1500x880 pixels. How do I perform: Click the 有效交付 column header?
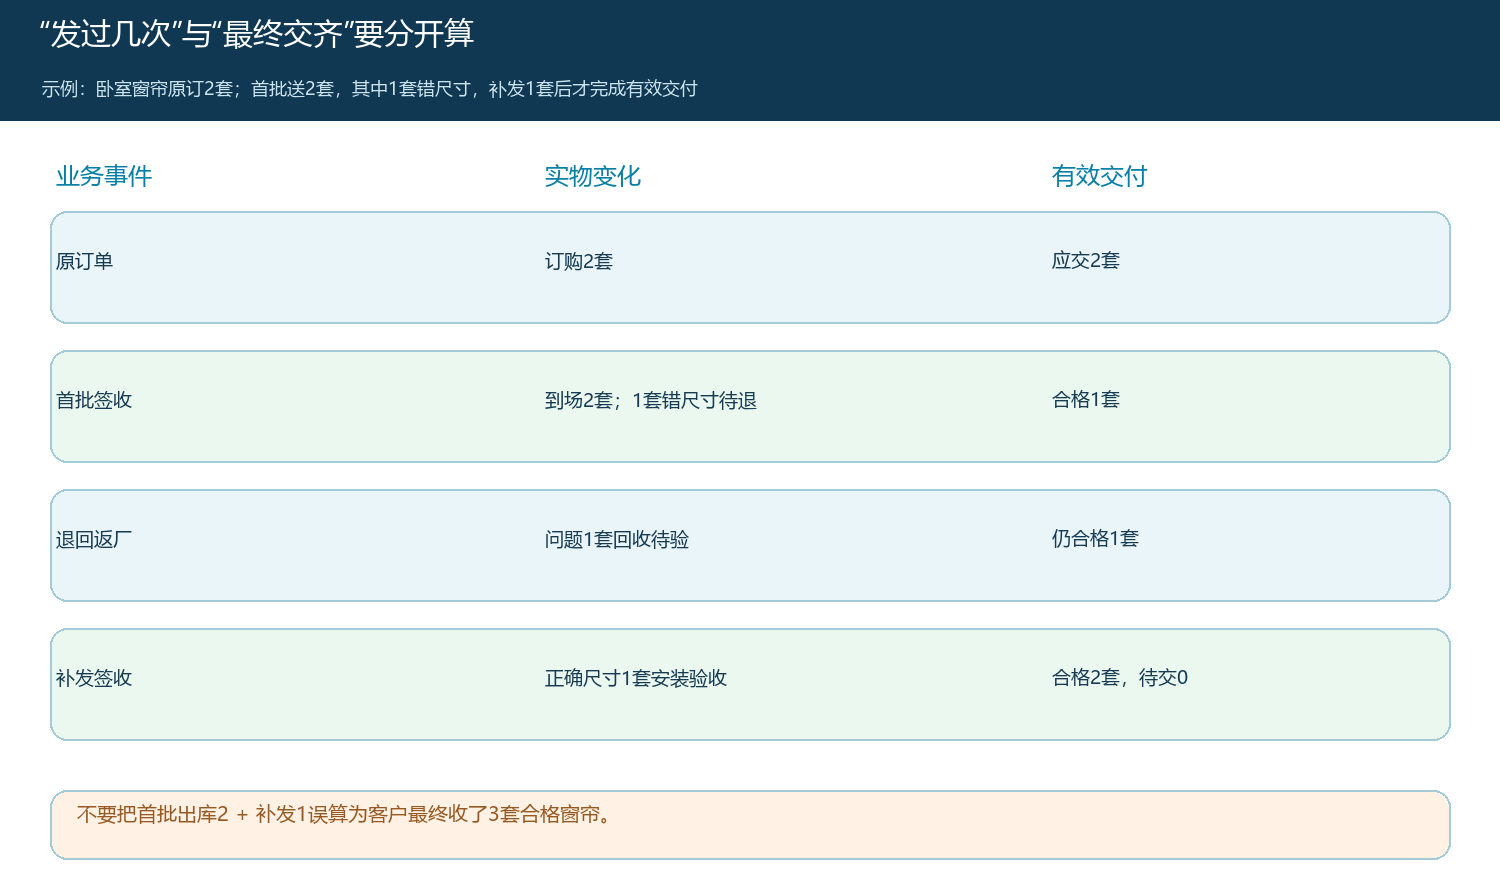[x=1099, y=176]
